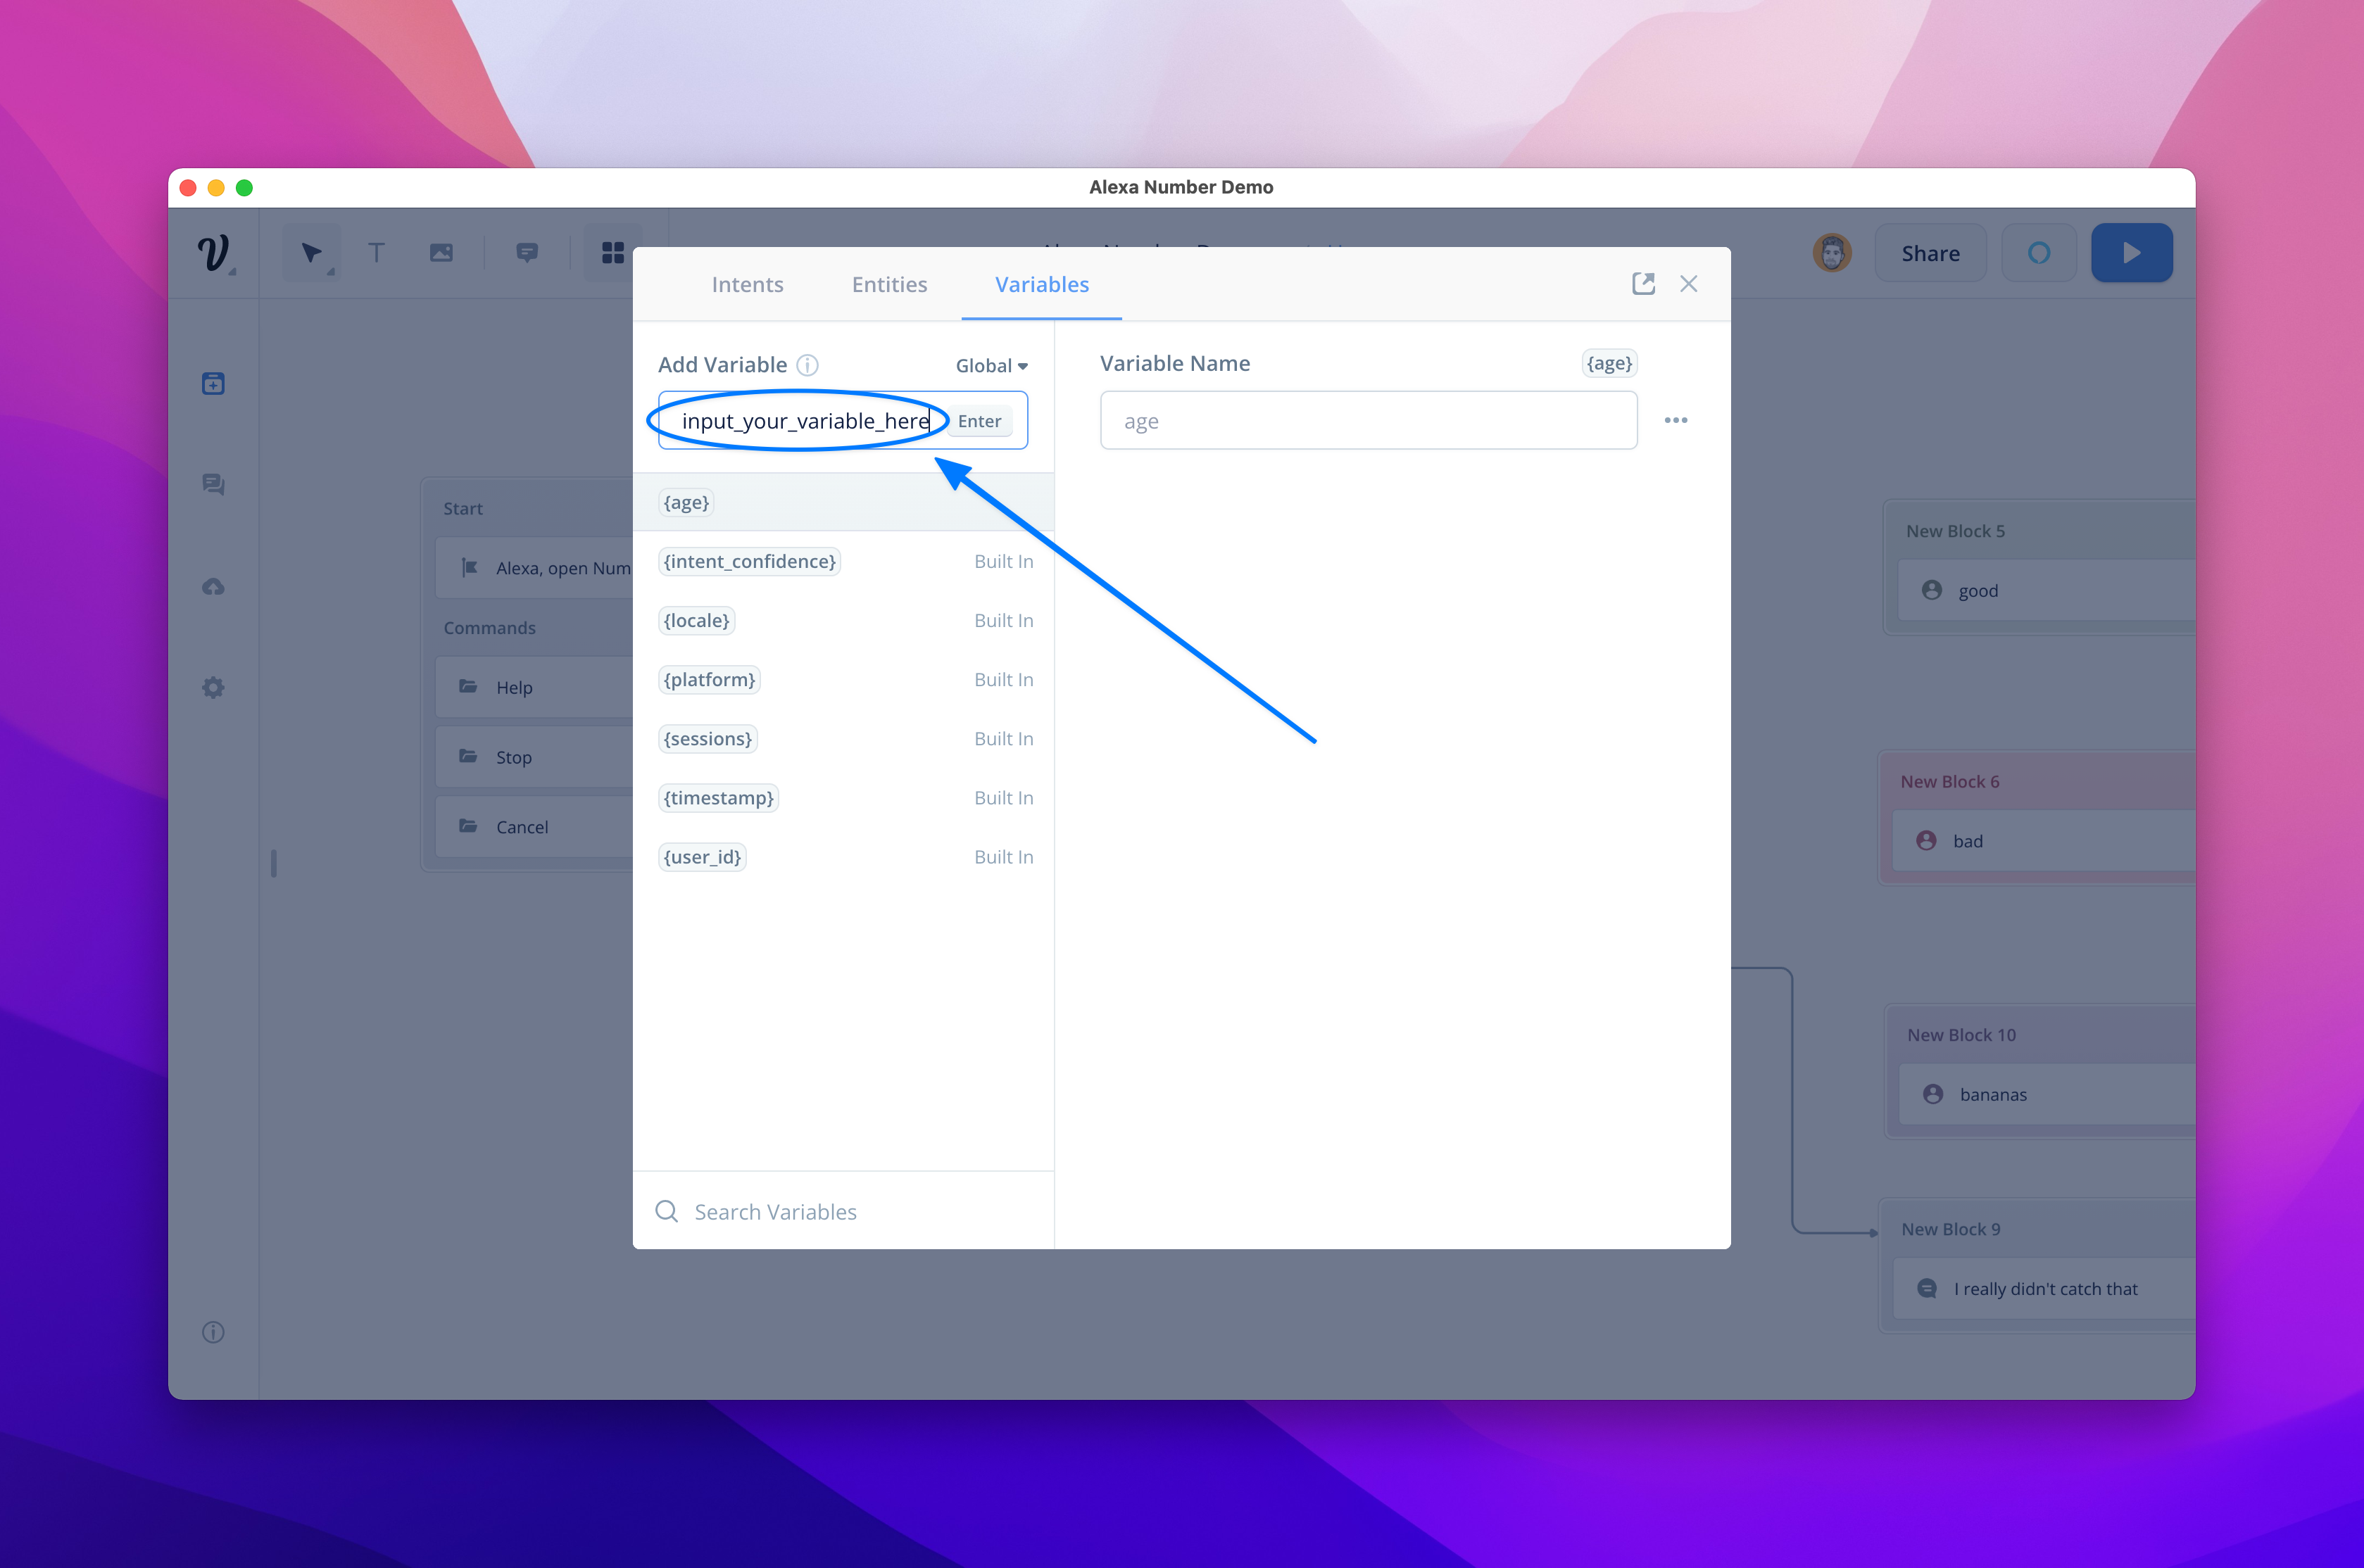Select the Variables tab

pos(1042,284)
